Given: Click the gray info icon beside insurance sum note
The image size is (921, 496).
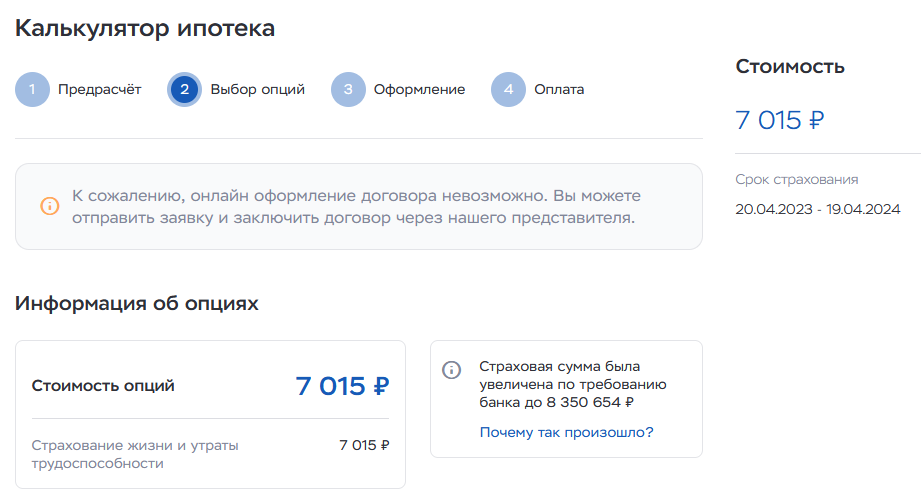Looking at the screenshot, I should (451, 370).
